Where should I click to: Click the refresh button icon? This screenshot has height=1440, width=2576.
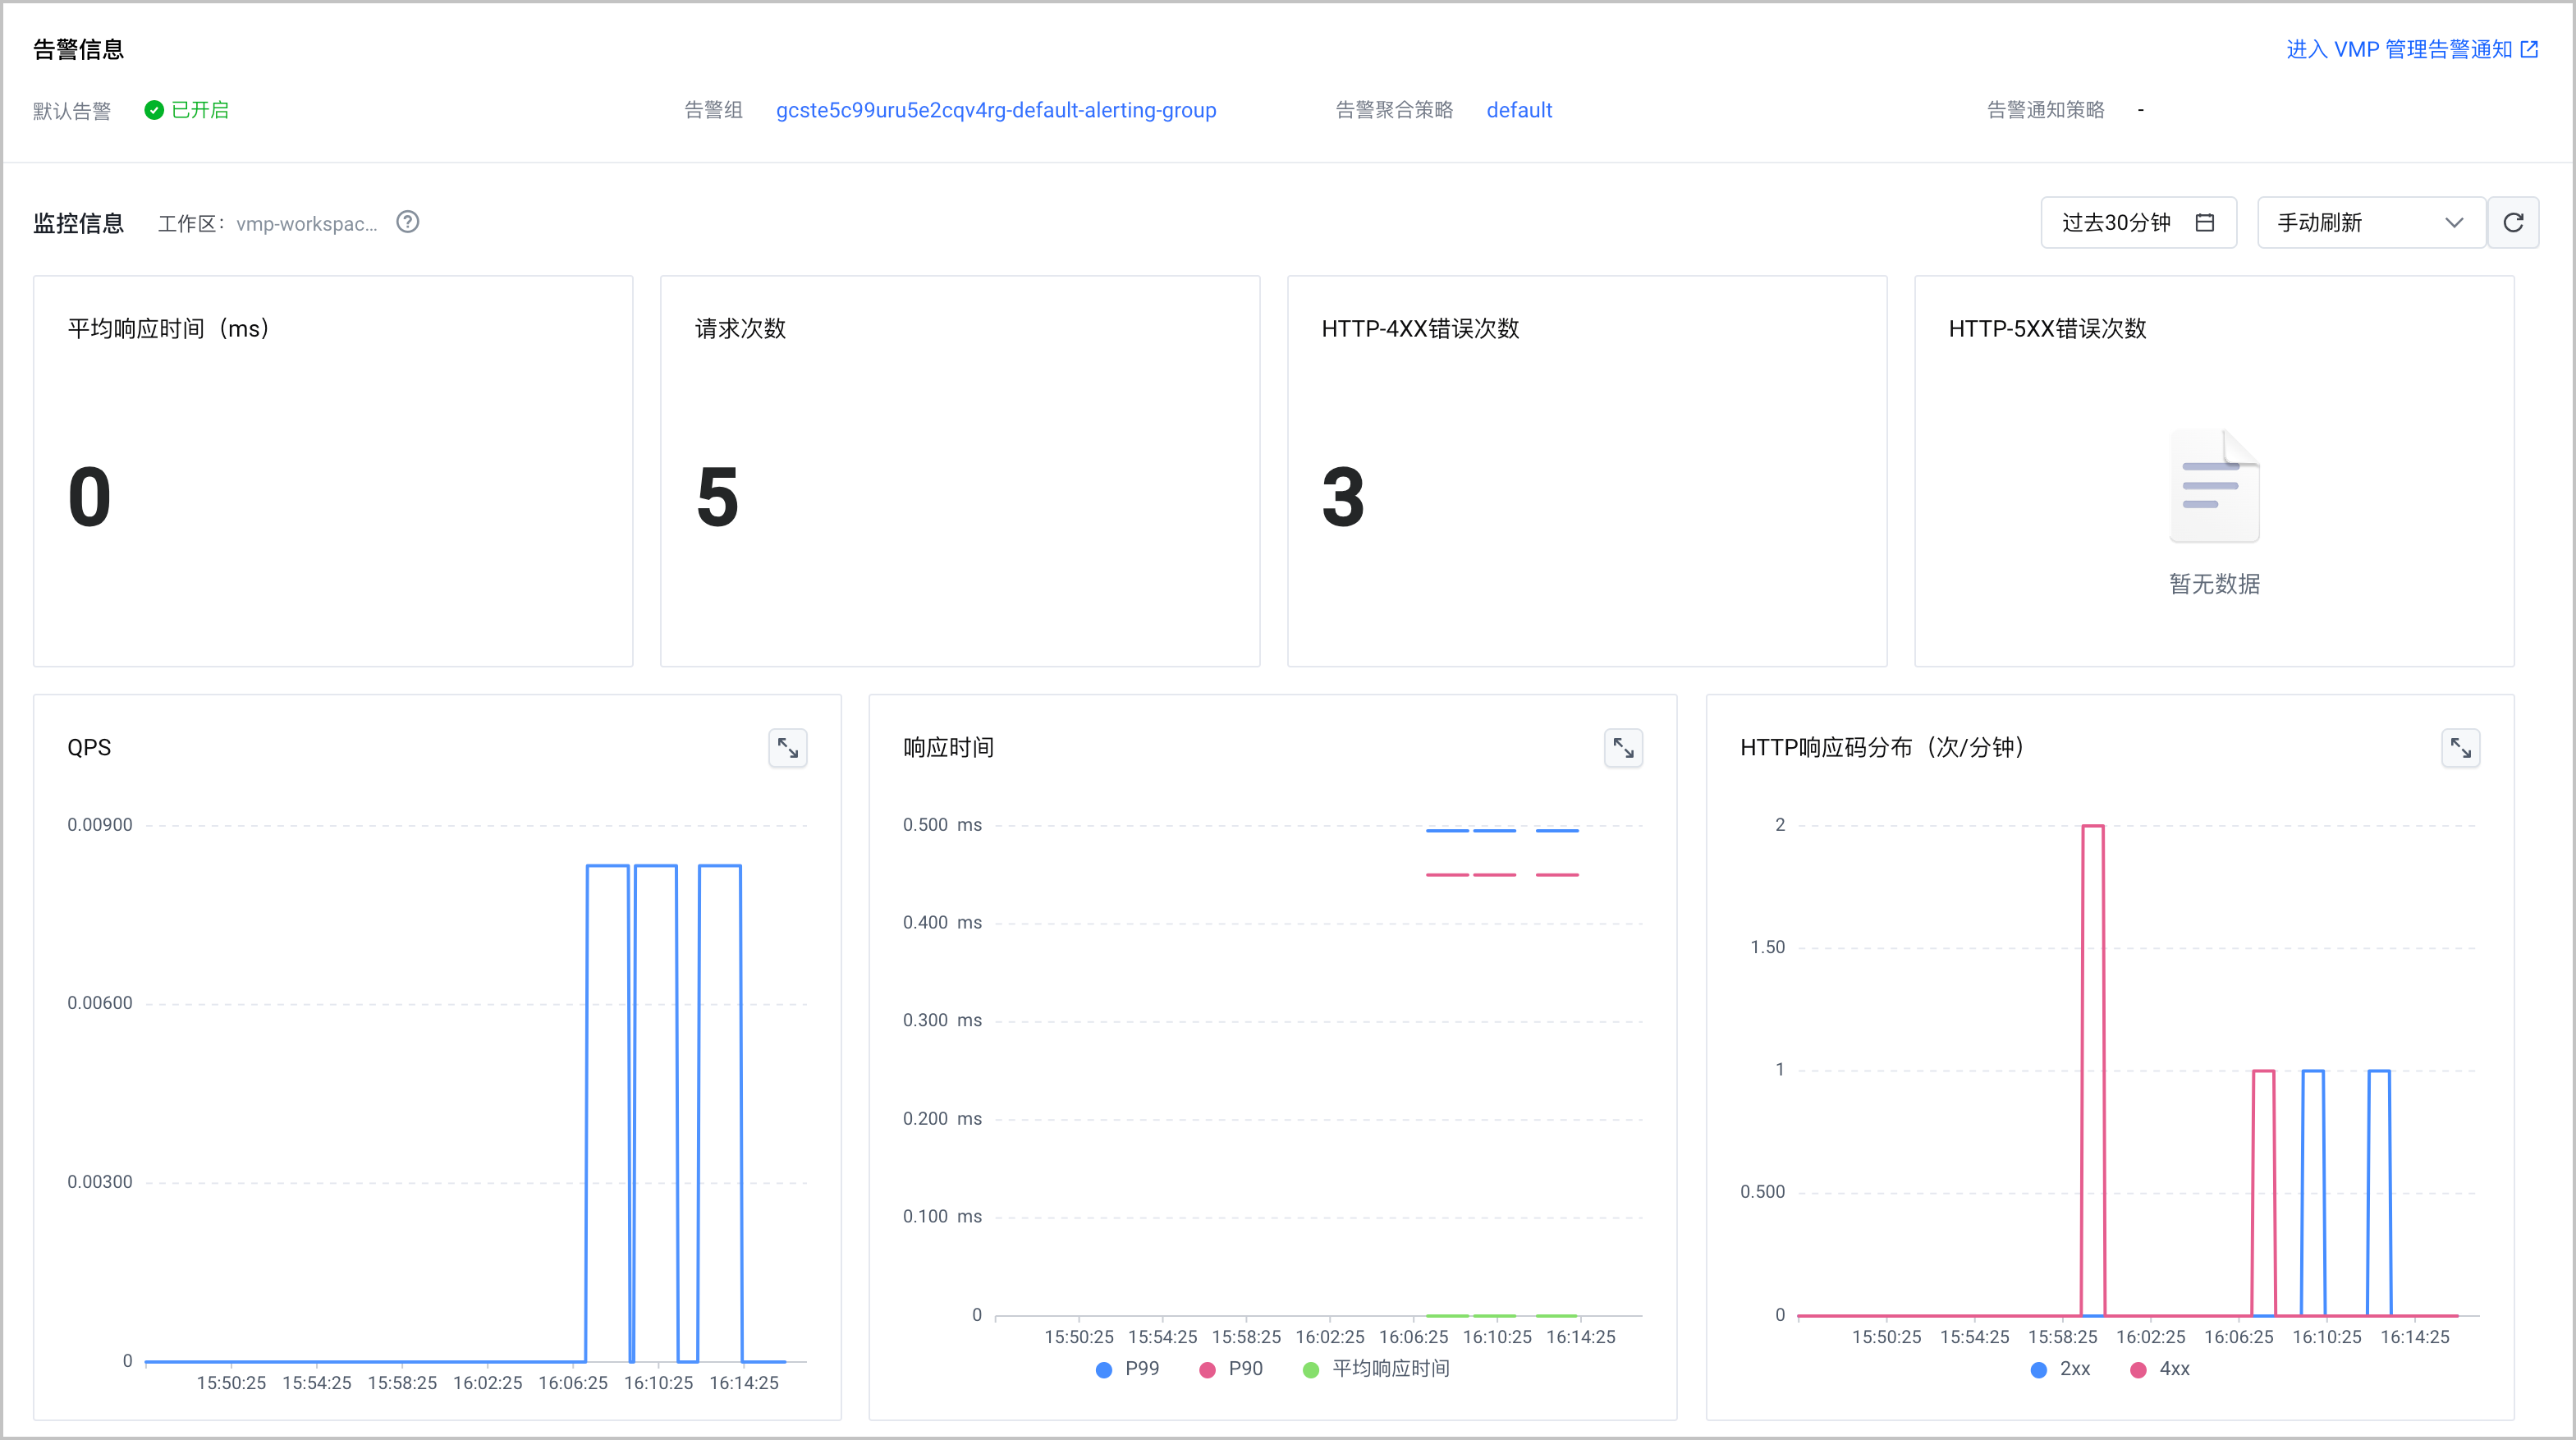coord(2513,222)
